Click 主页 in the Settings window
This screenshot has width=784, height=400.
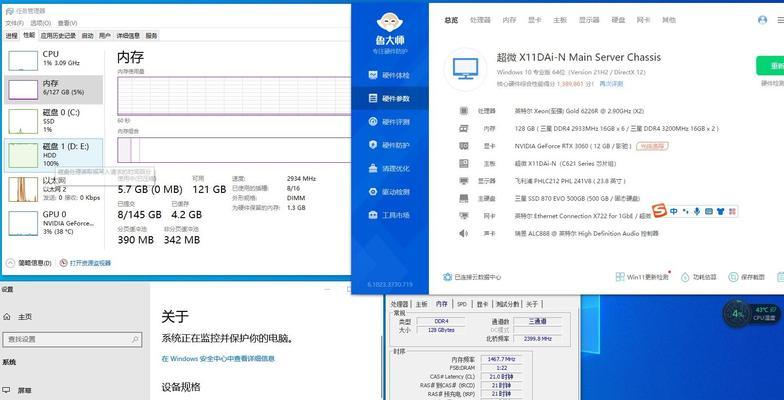coord(18,316)
